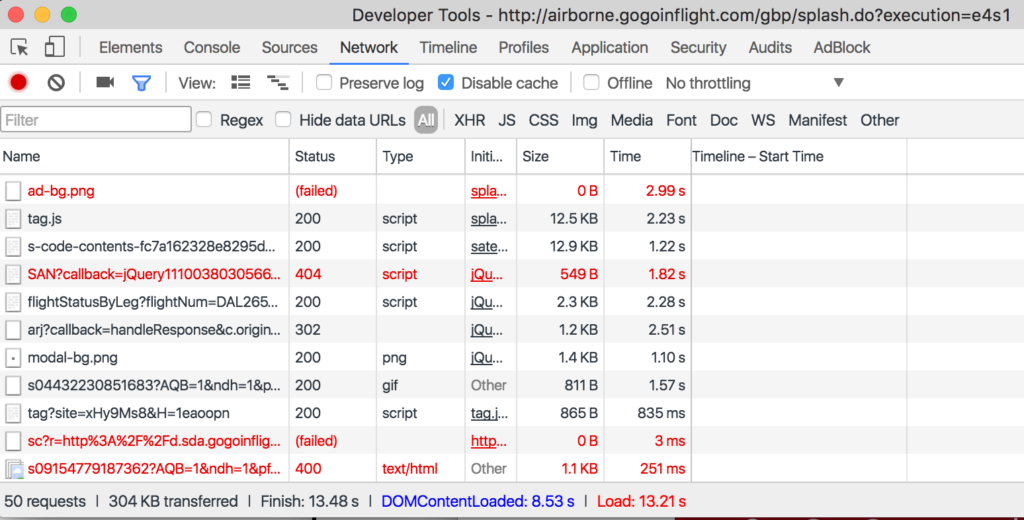Viewport: 1024px width, 520px height.
Task: Filter requests by Img
Action: pyautogui.click(x=584, y=120)
